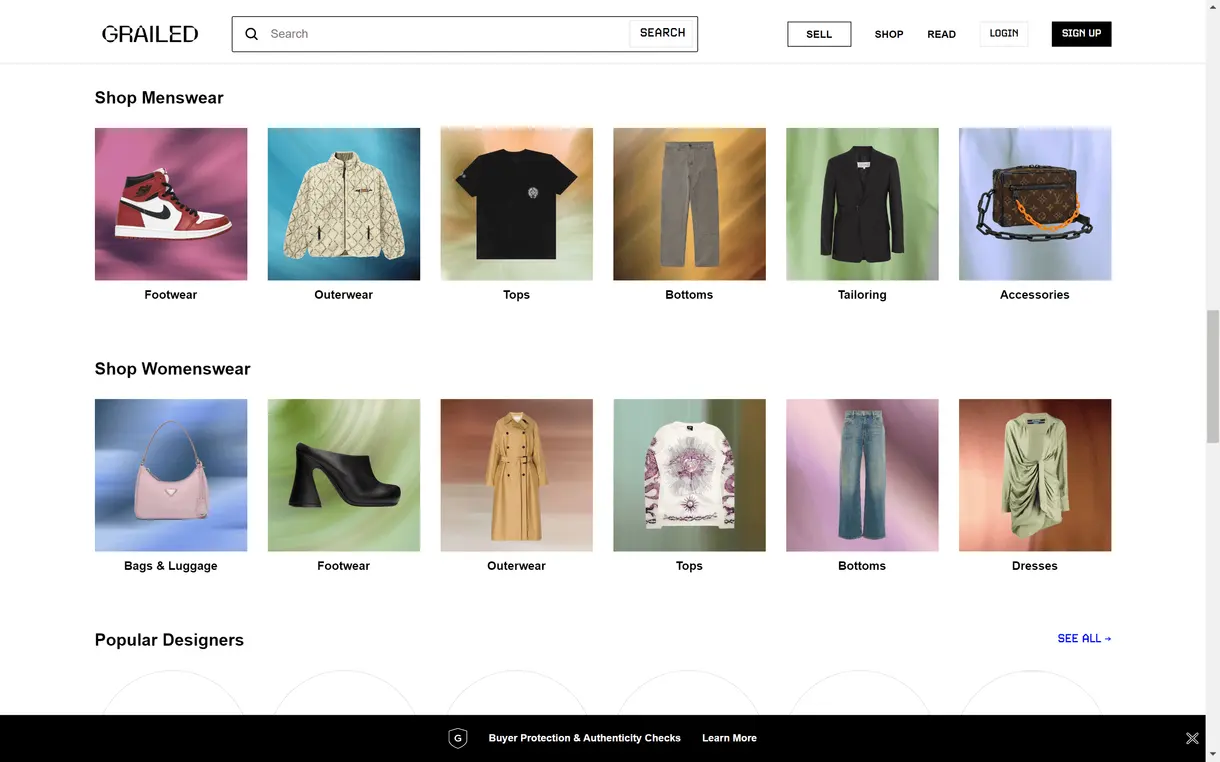Image resolution: width=1220 pixels, height=762 pixels.
Task: Click the LOGIN button
Action: [x=1004, y=33]
